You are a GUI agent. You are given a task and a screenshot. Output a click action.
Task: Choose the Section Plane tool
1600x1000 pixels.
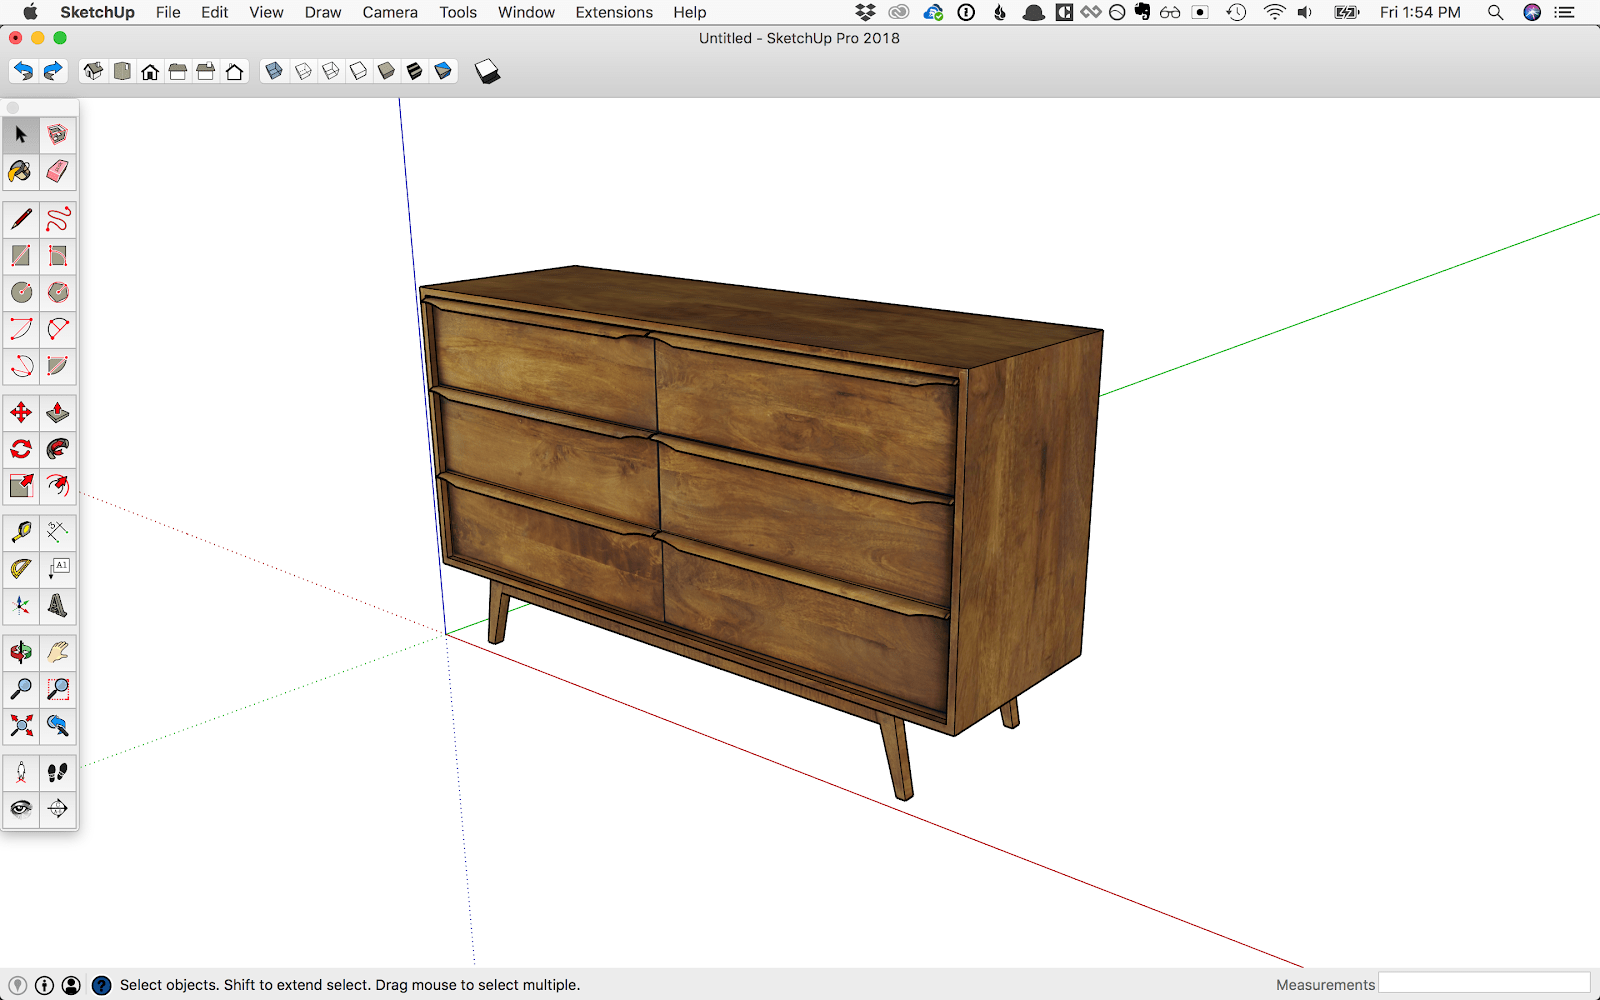[58, 809]
